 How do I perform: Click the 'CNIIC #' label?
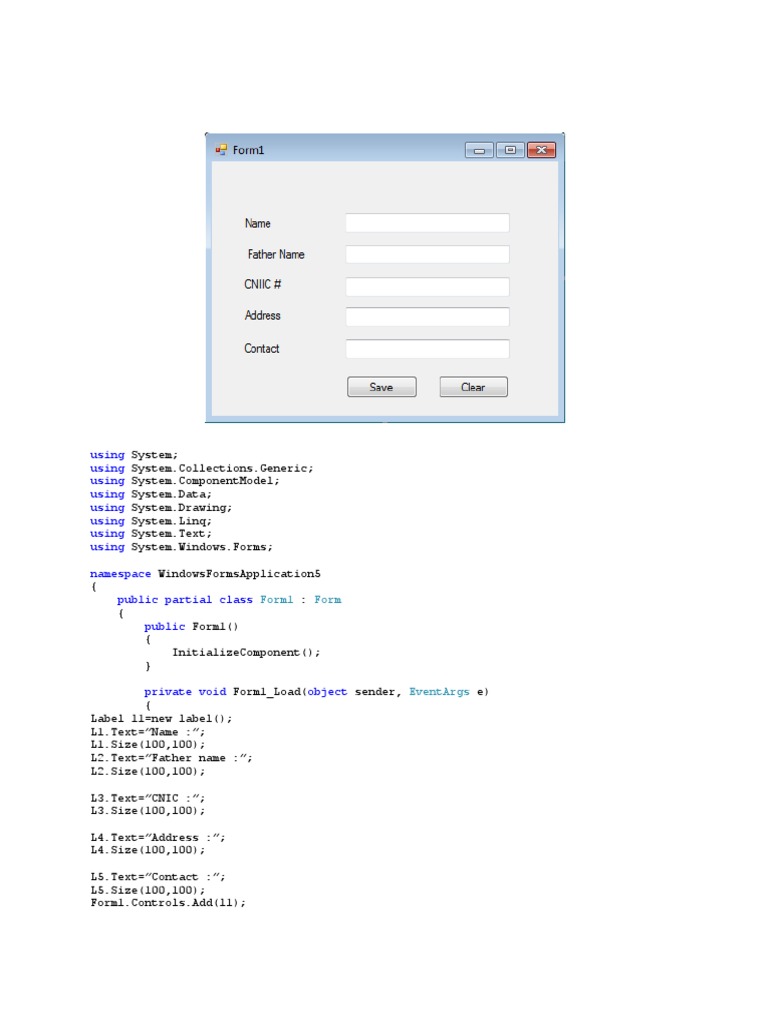[263, 284]
